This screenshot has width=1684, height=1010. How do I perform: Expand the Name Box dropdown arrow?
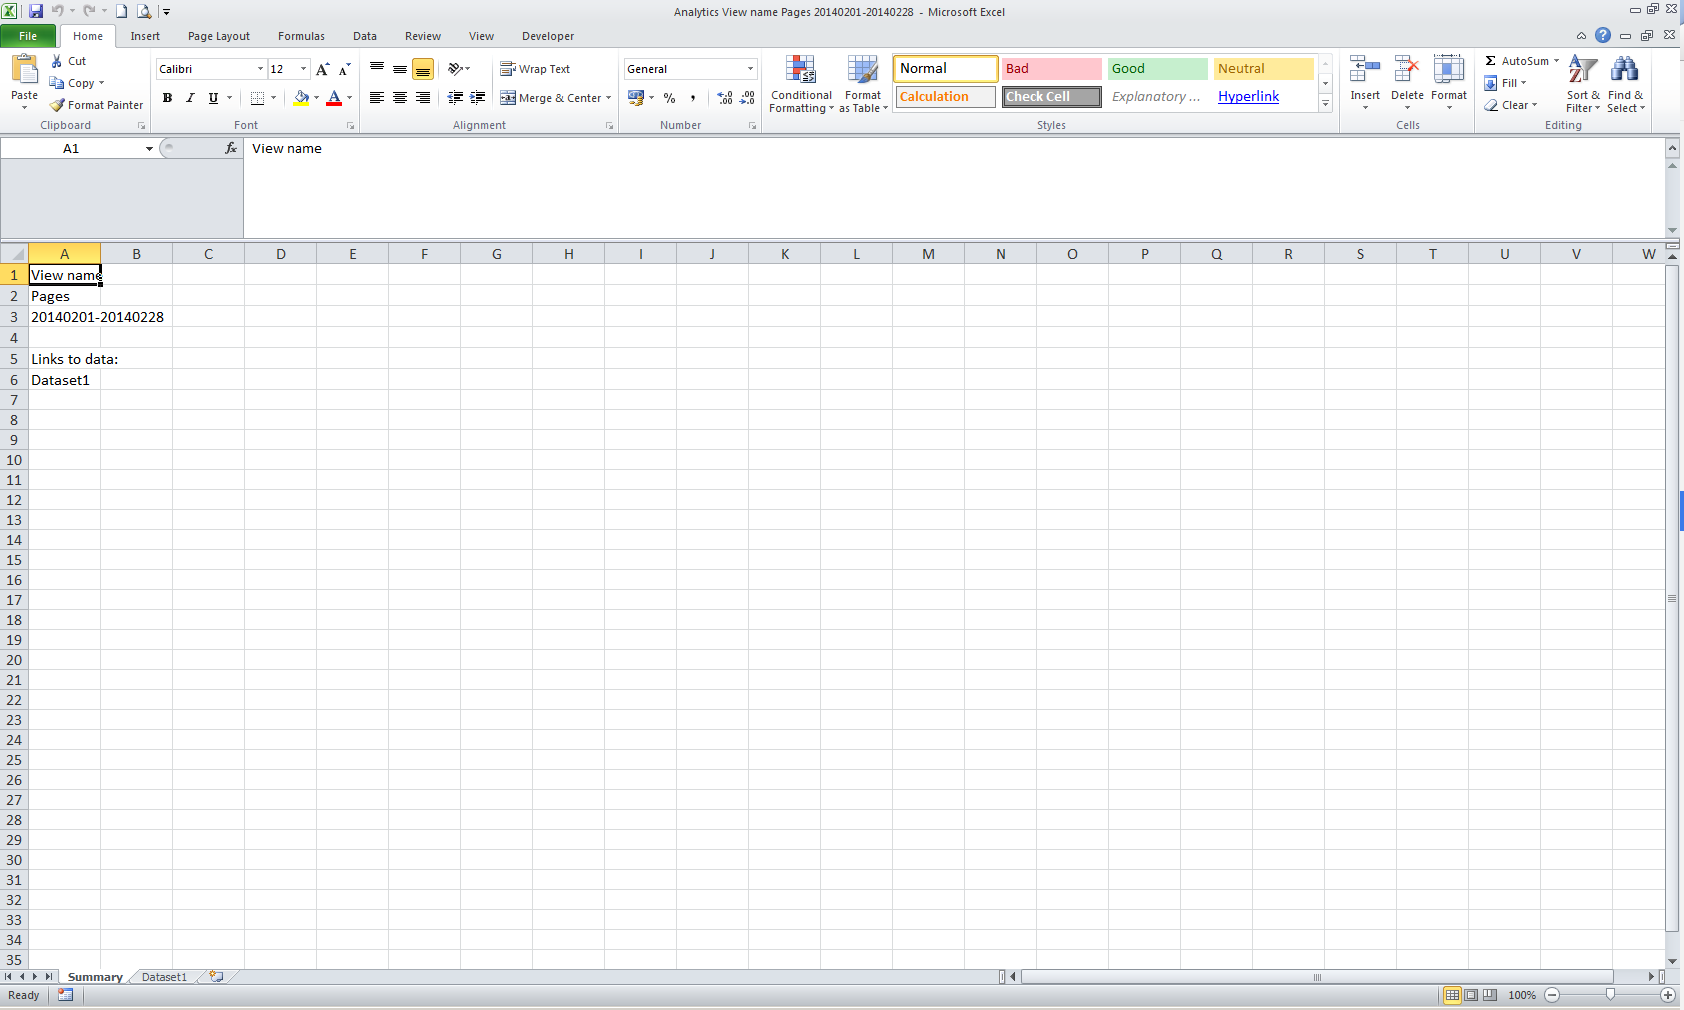(x=149, y=148)
